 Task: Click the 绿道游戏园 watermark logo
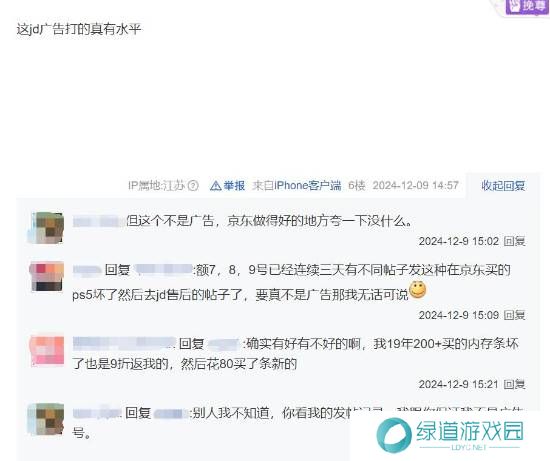[450, 434]
